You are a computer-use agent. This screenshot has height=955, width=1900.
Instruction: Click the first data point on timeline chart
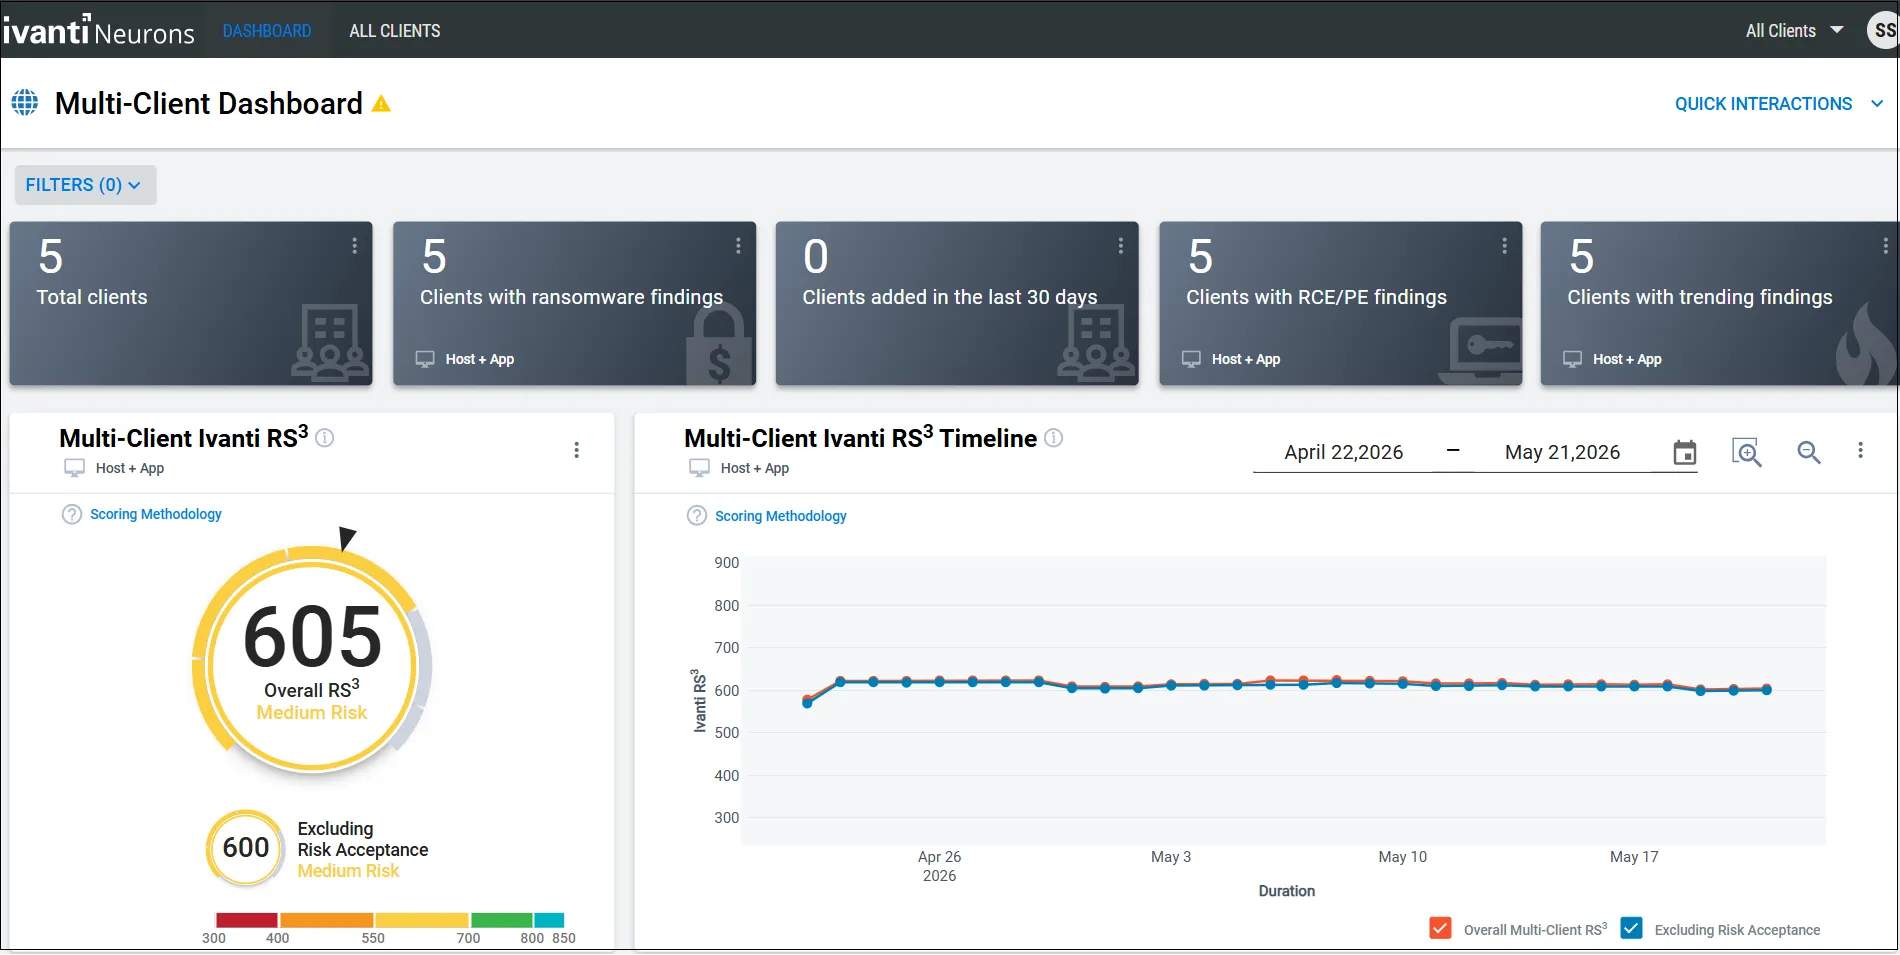[807, 702]
